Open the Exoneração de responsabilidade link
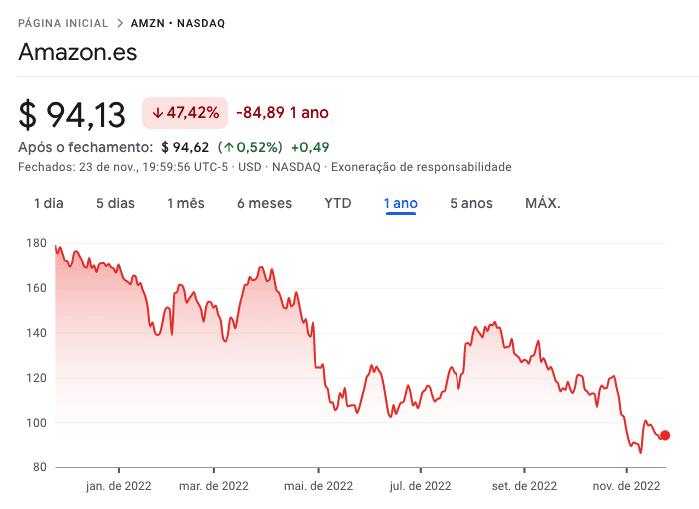 421,167
